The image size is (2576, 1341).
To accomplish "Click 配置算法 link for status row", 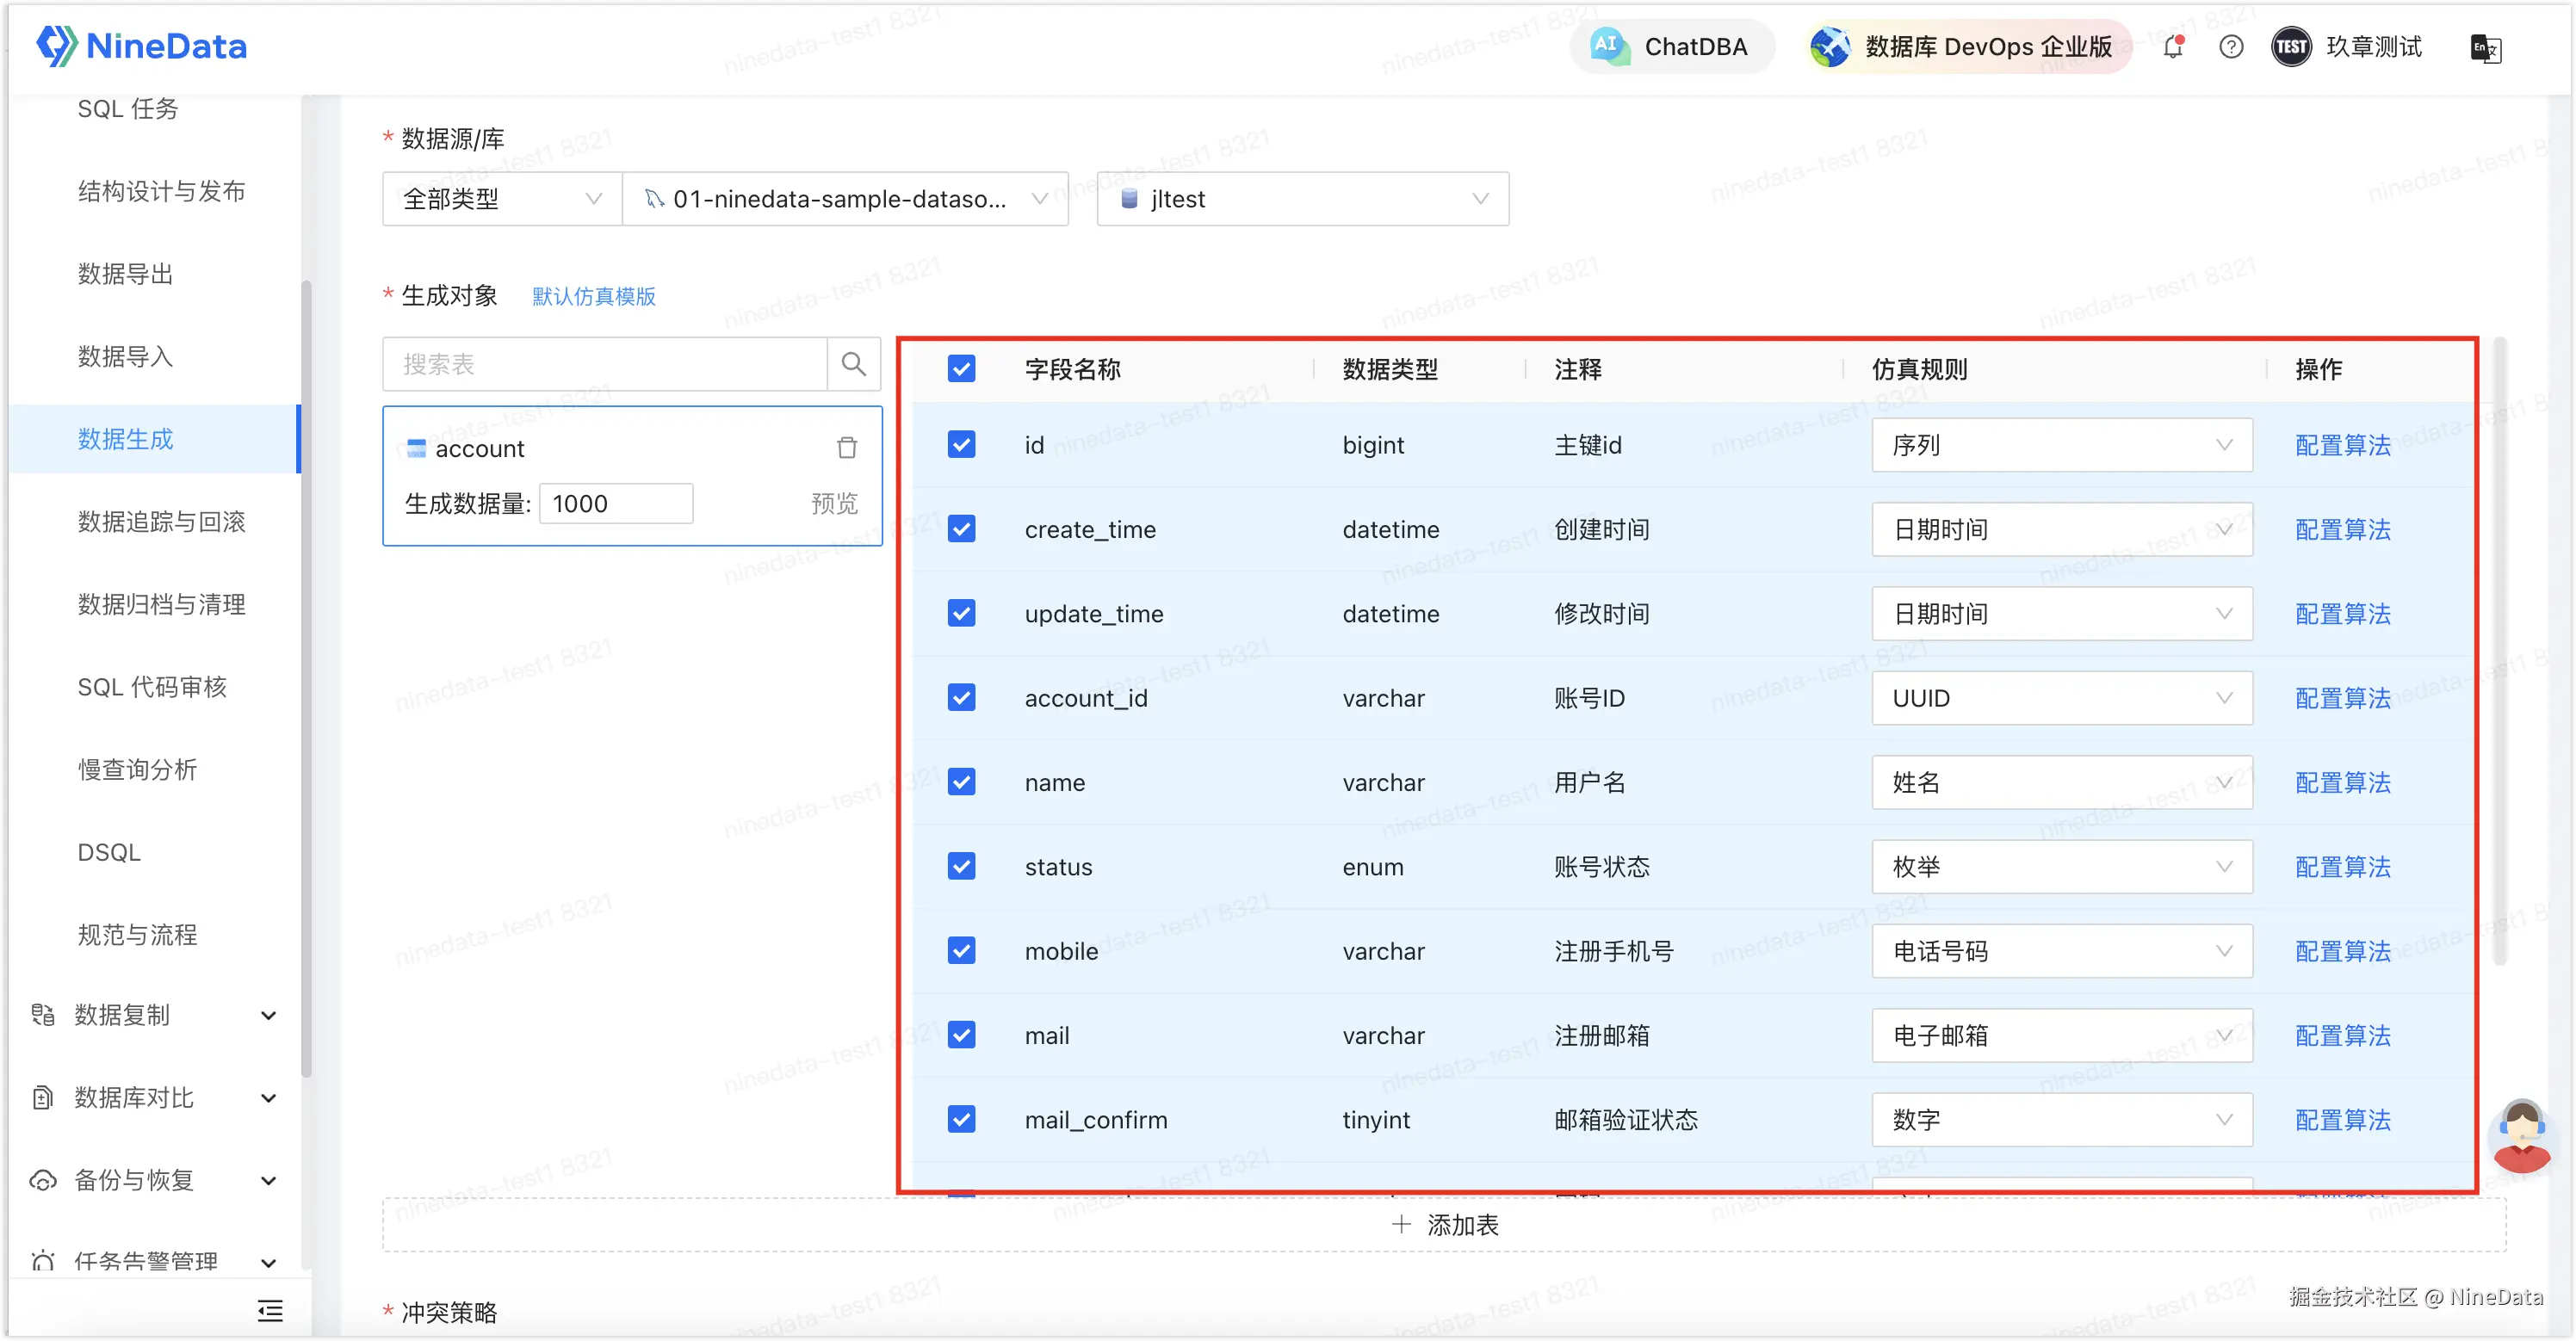I will 2342,867.
